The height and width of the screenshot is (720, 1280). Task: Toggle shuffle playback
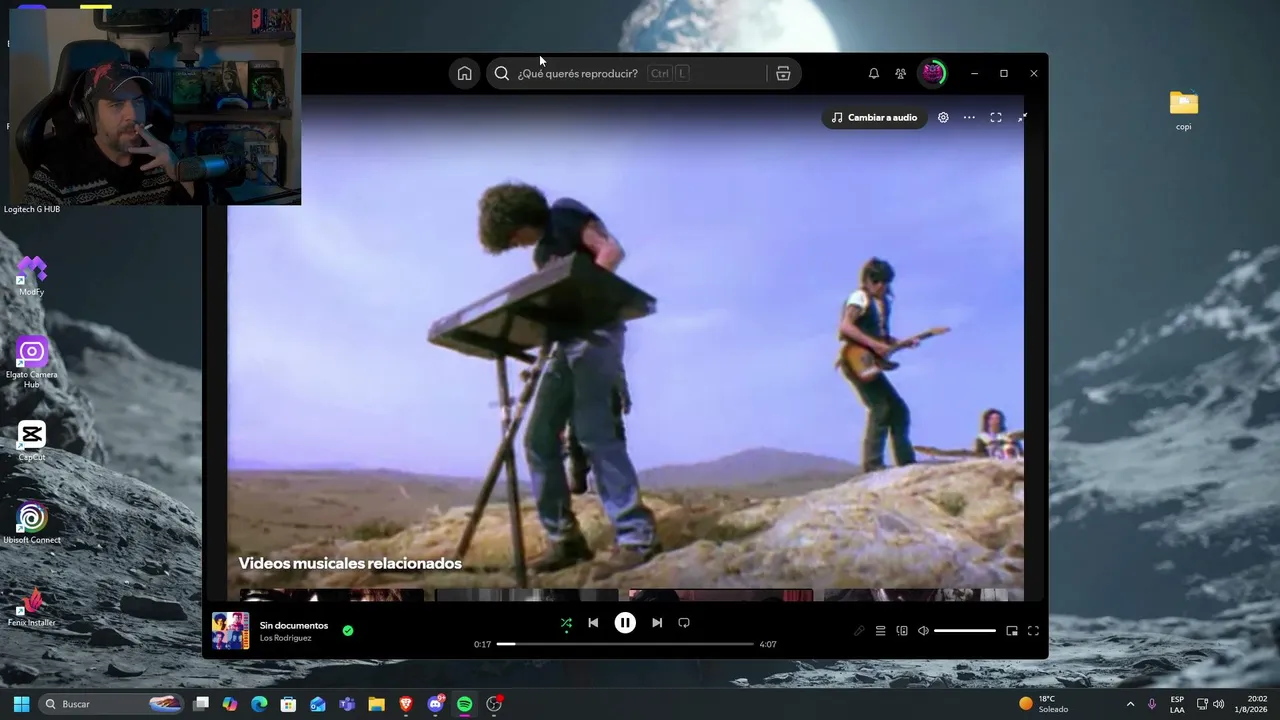coord(566,623)
